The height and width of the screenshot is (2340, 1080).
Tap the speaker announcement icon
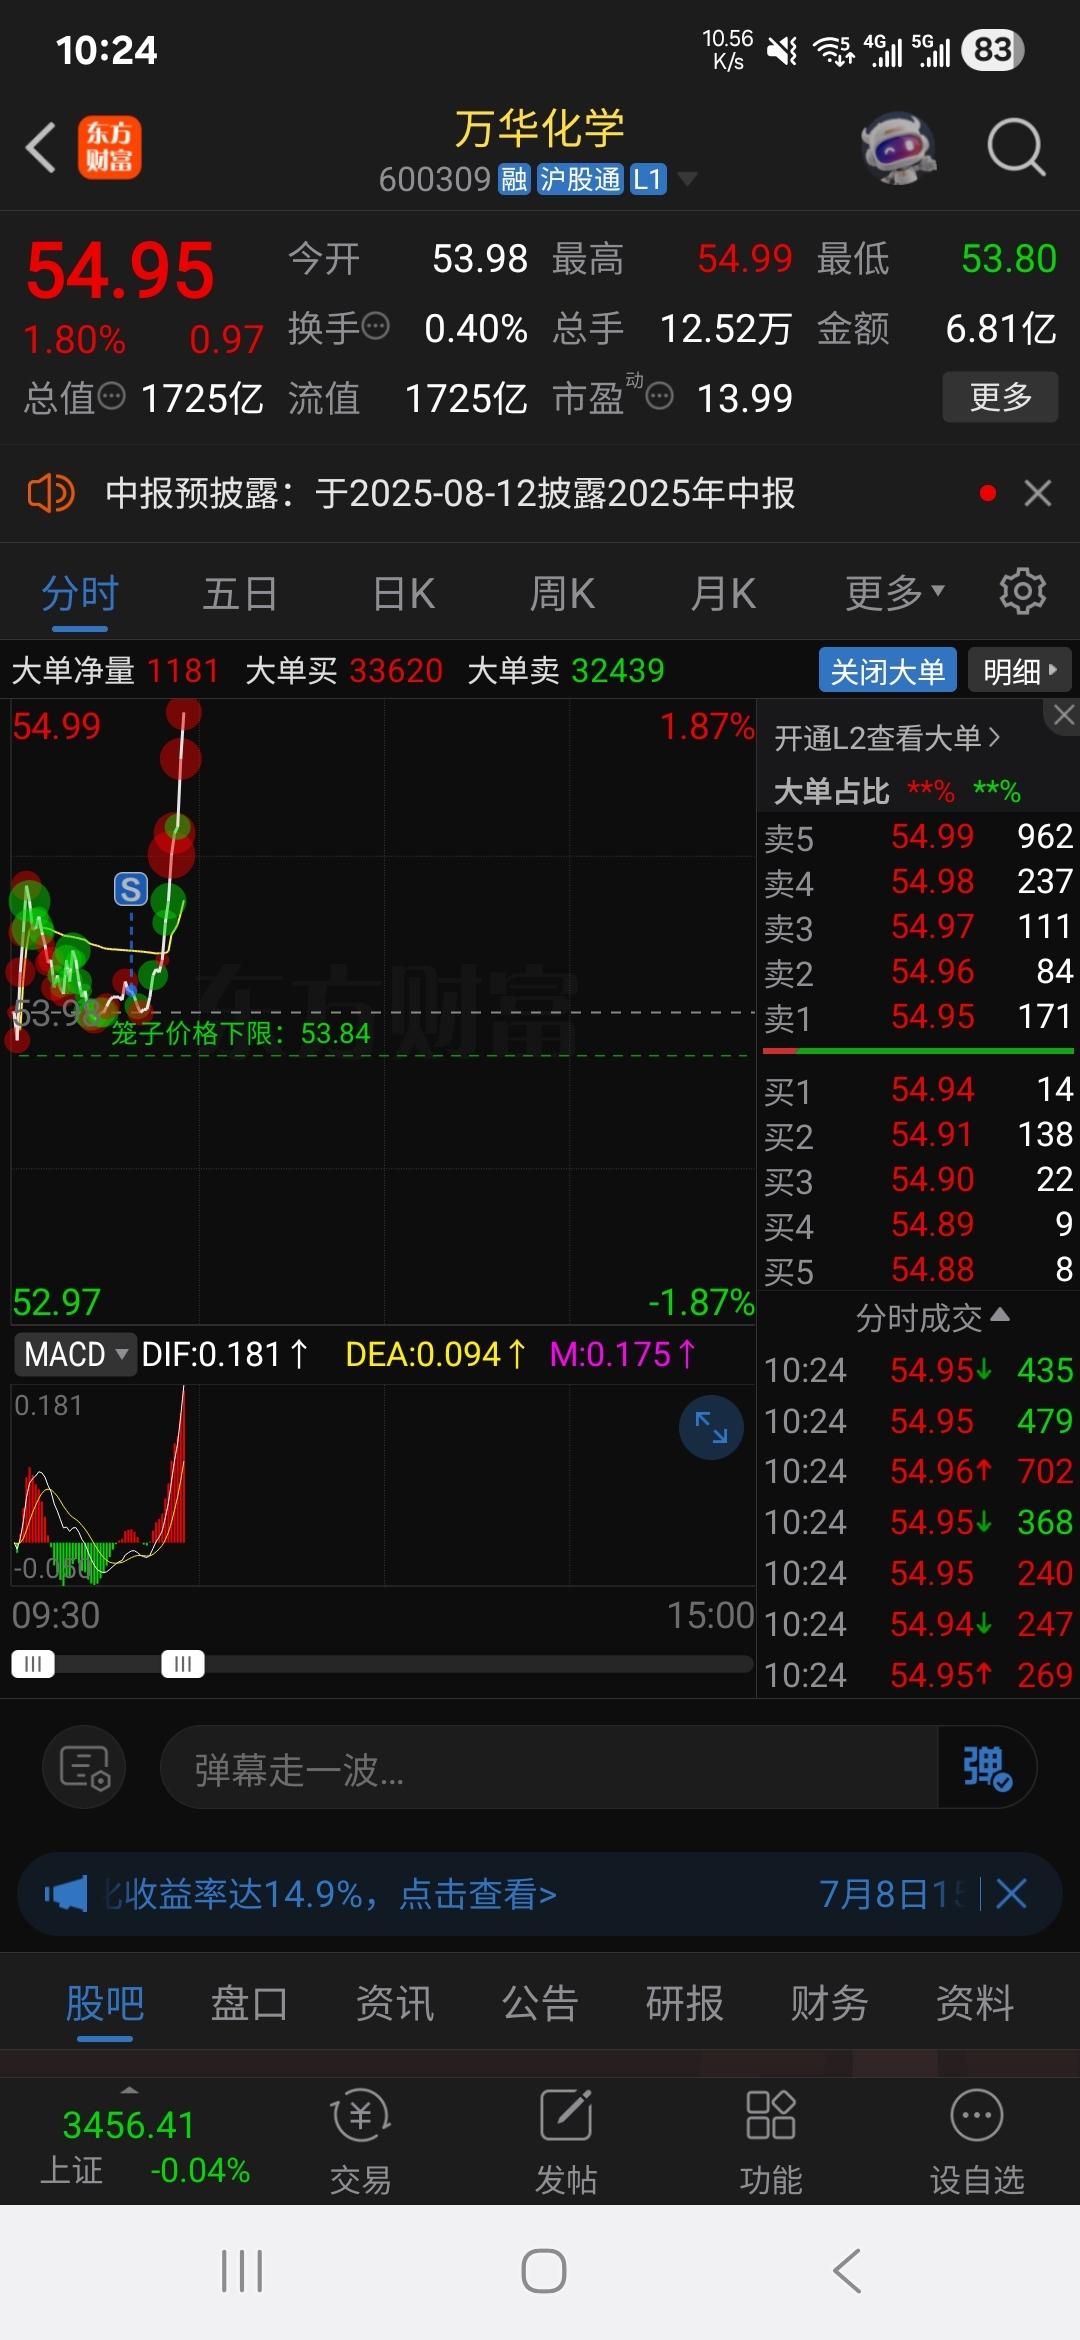(x=51, y=493)
